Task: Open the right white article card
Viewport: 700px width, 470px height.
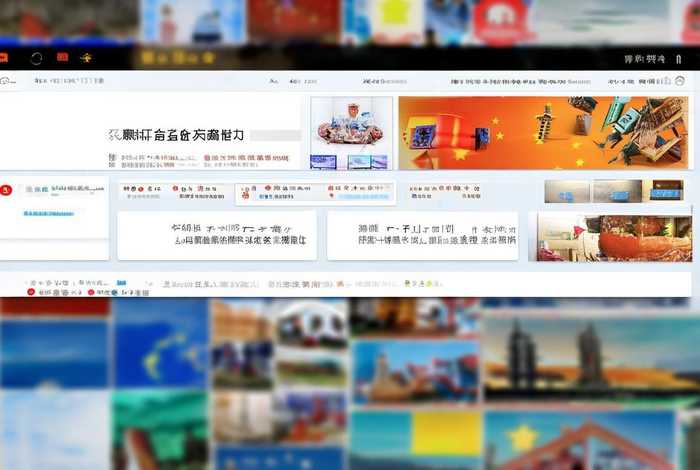Action: coord(423,236)
